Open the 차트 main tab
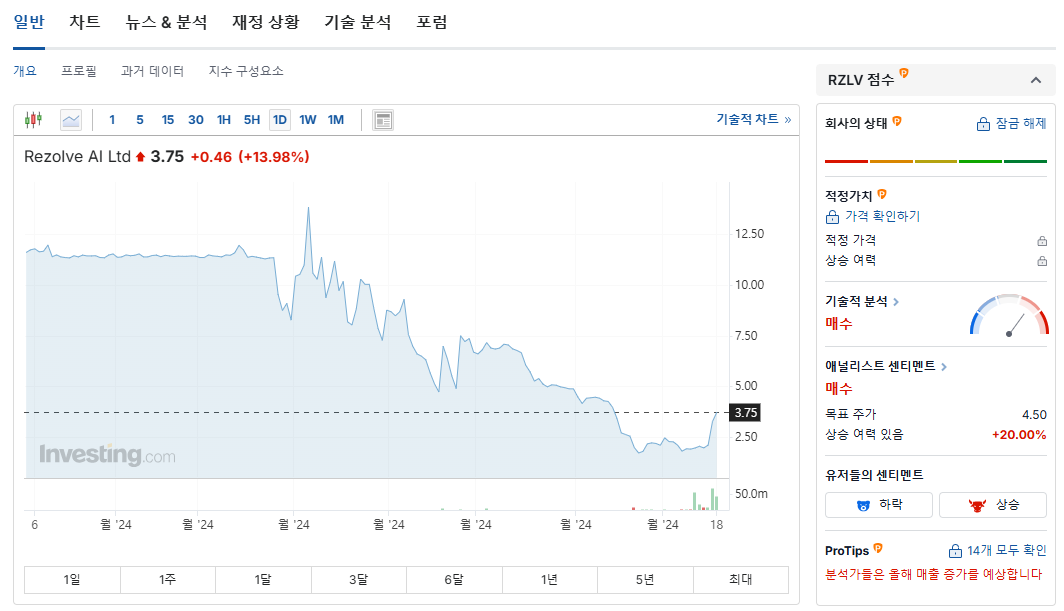Viewport: 1064px width, 611px height. (x=85, y=22)
